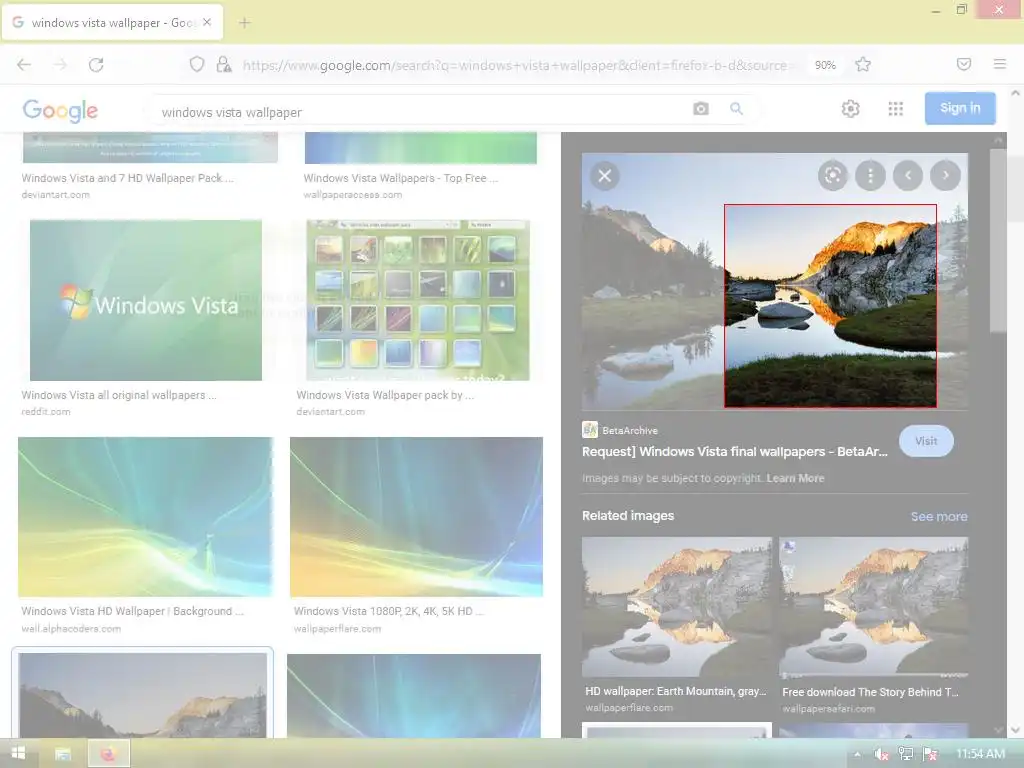Screen dimensions: 1024x768
Task: Click wallpaperaccess.com source text
Action: coord(353,195)
